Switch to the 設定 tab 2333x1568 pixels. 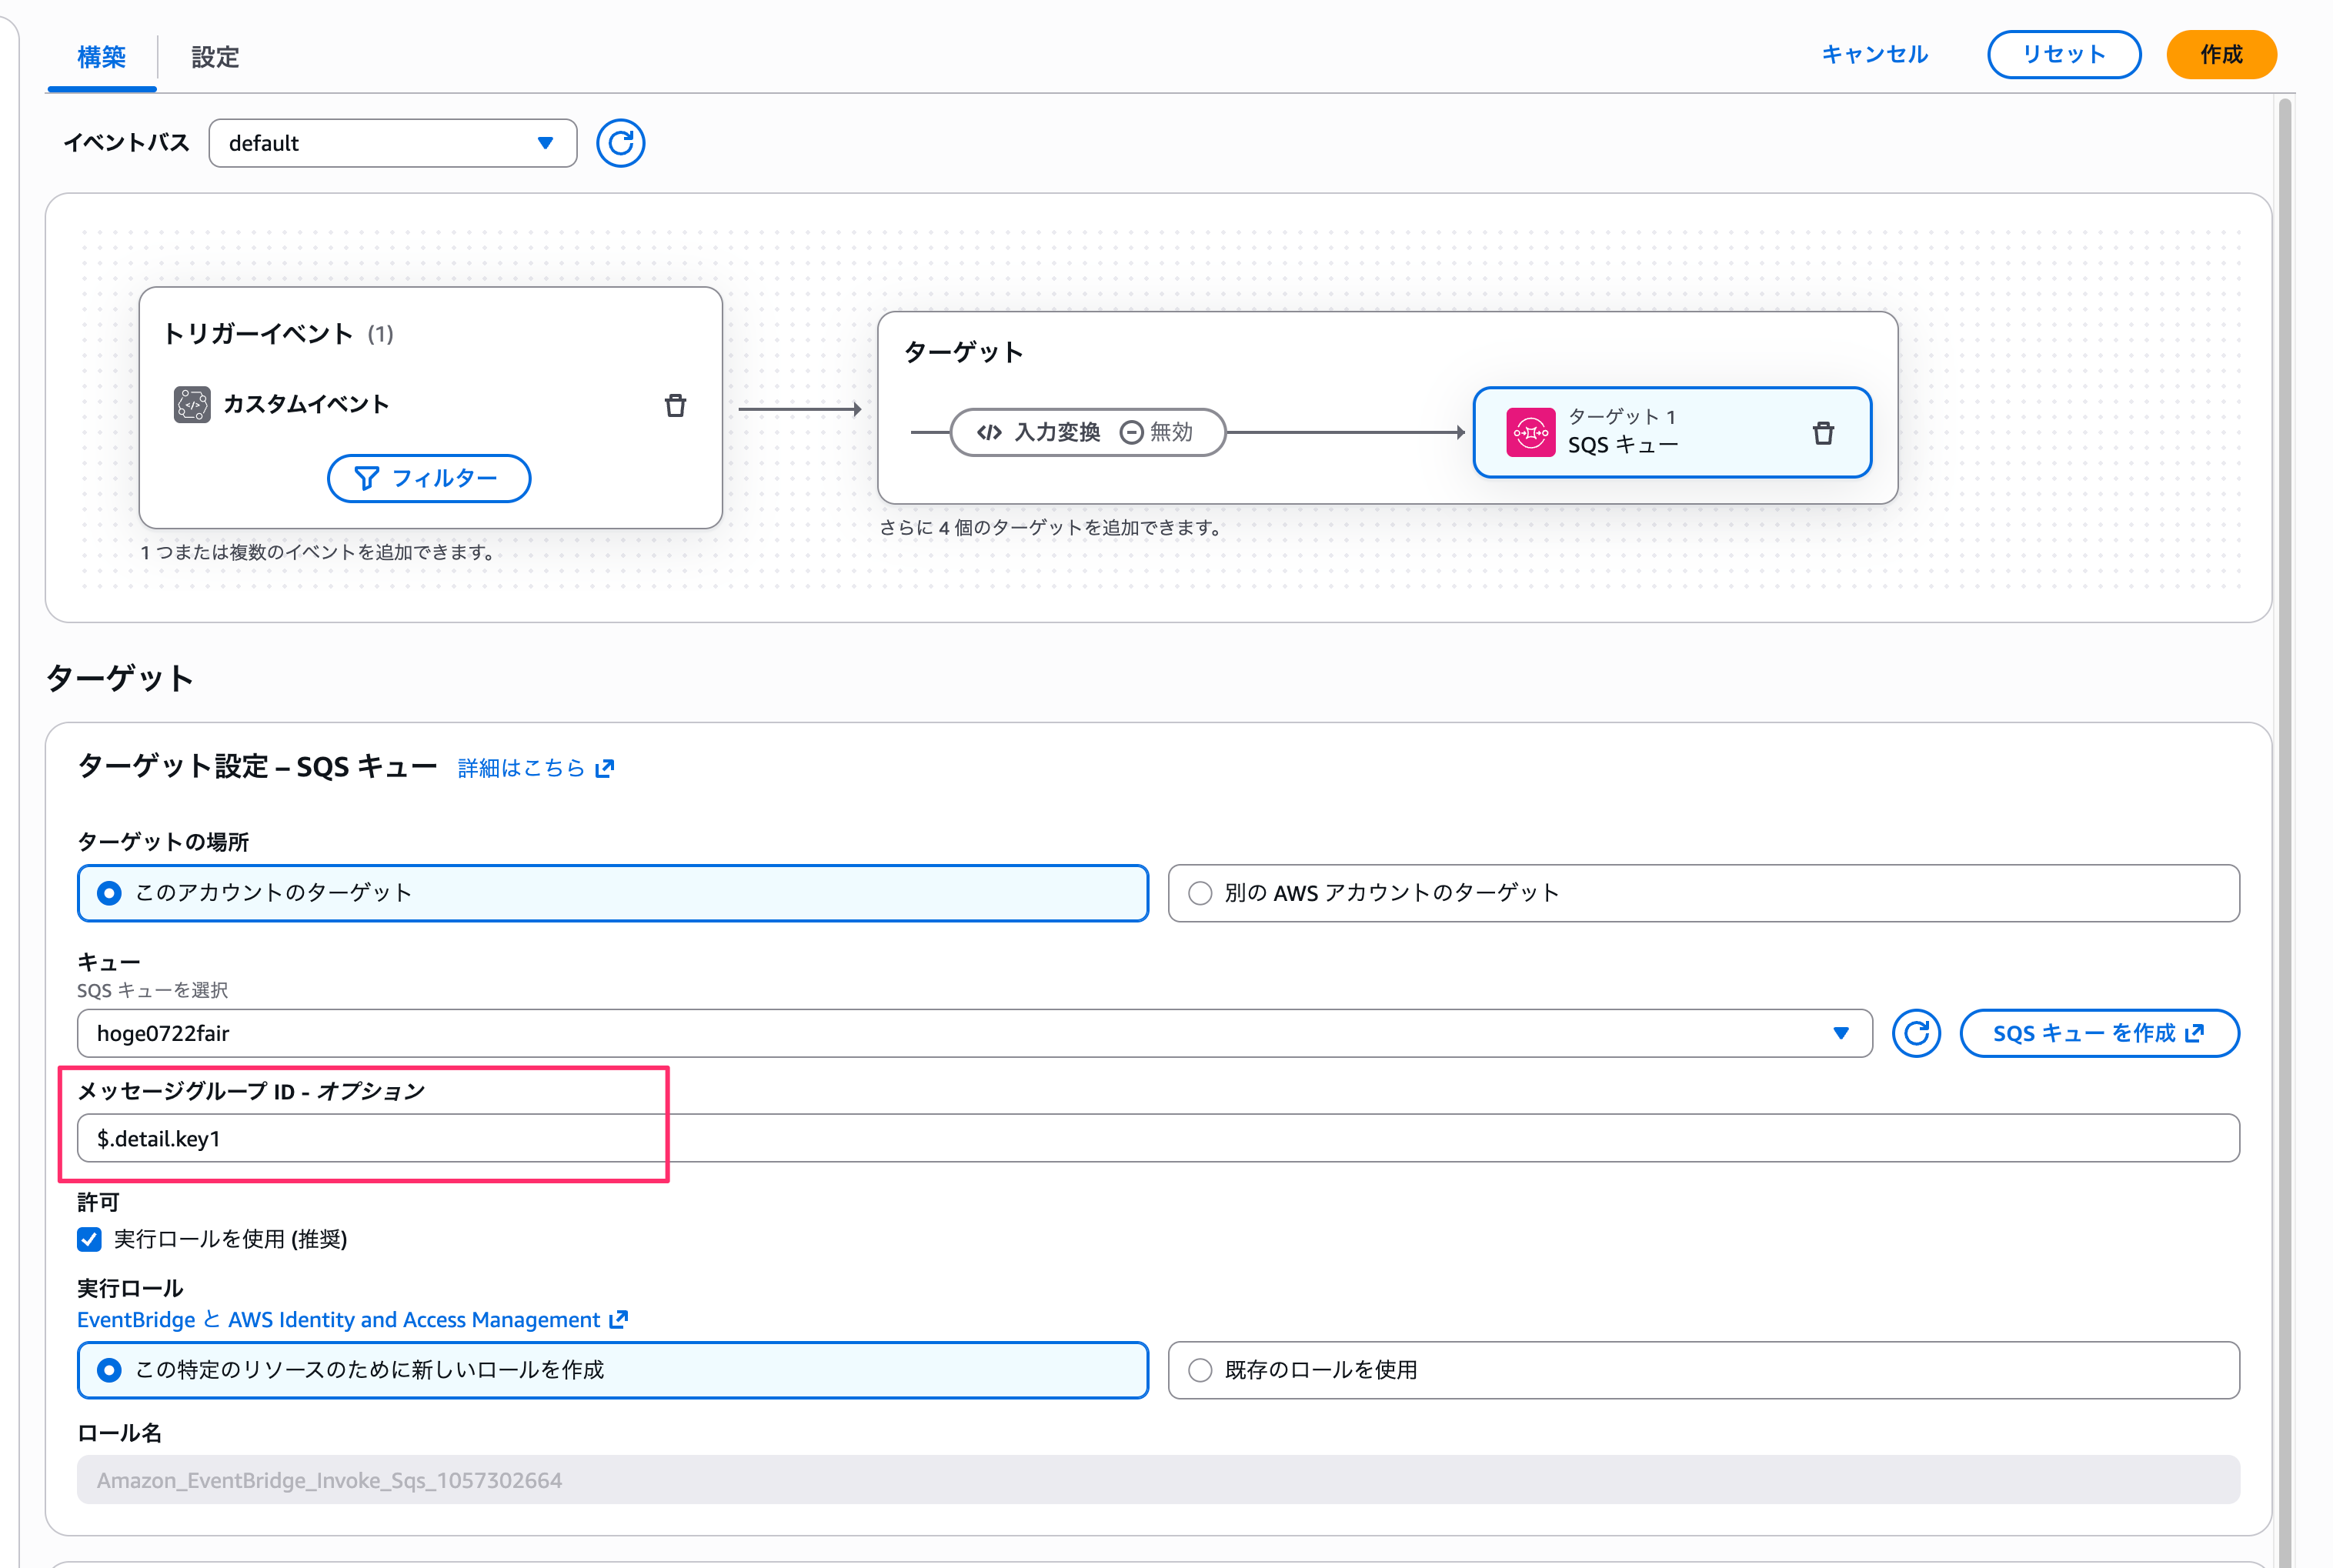(215, 57)
